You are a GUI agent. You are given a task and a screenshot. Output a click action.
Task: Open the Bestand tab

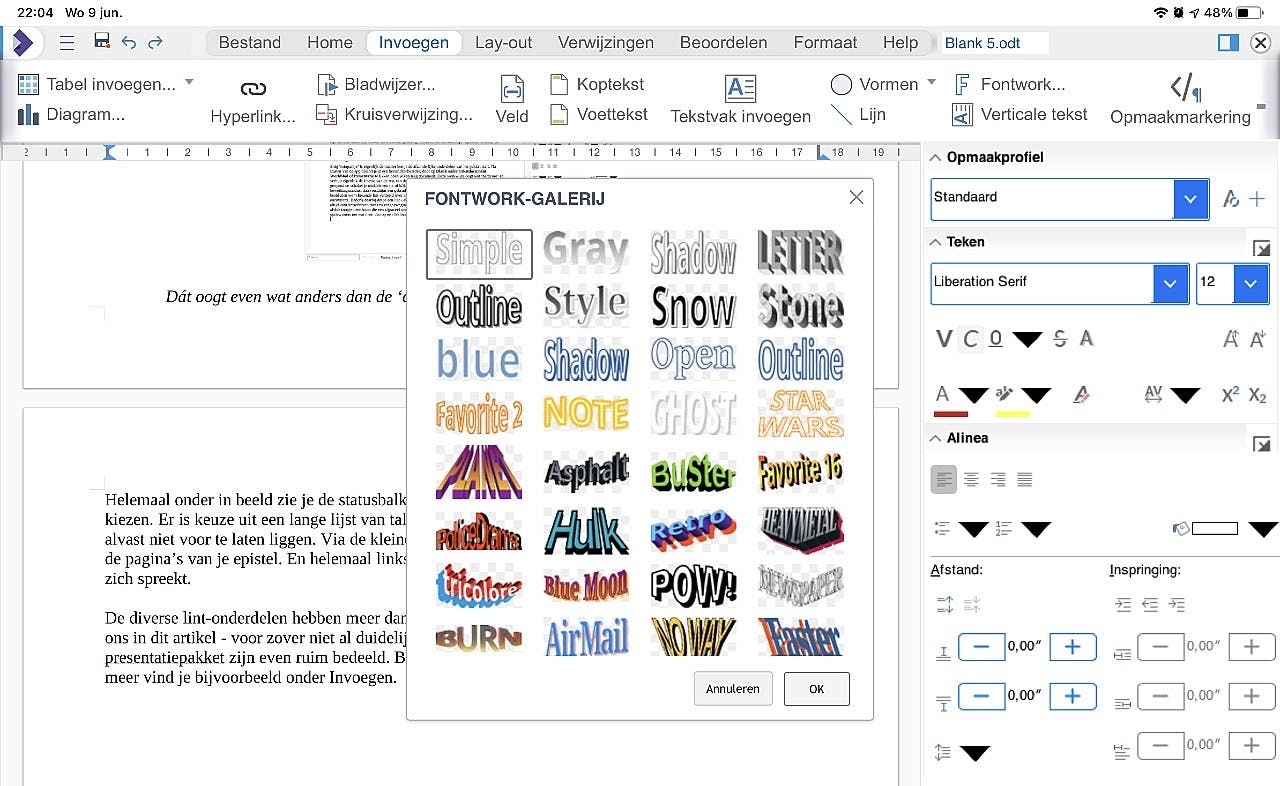[x=250, y=42]
